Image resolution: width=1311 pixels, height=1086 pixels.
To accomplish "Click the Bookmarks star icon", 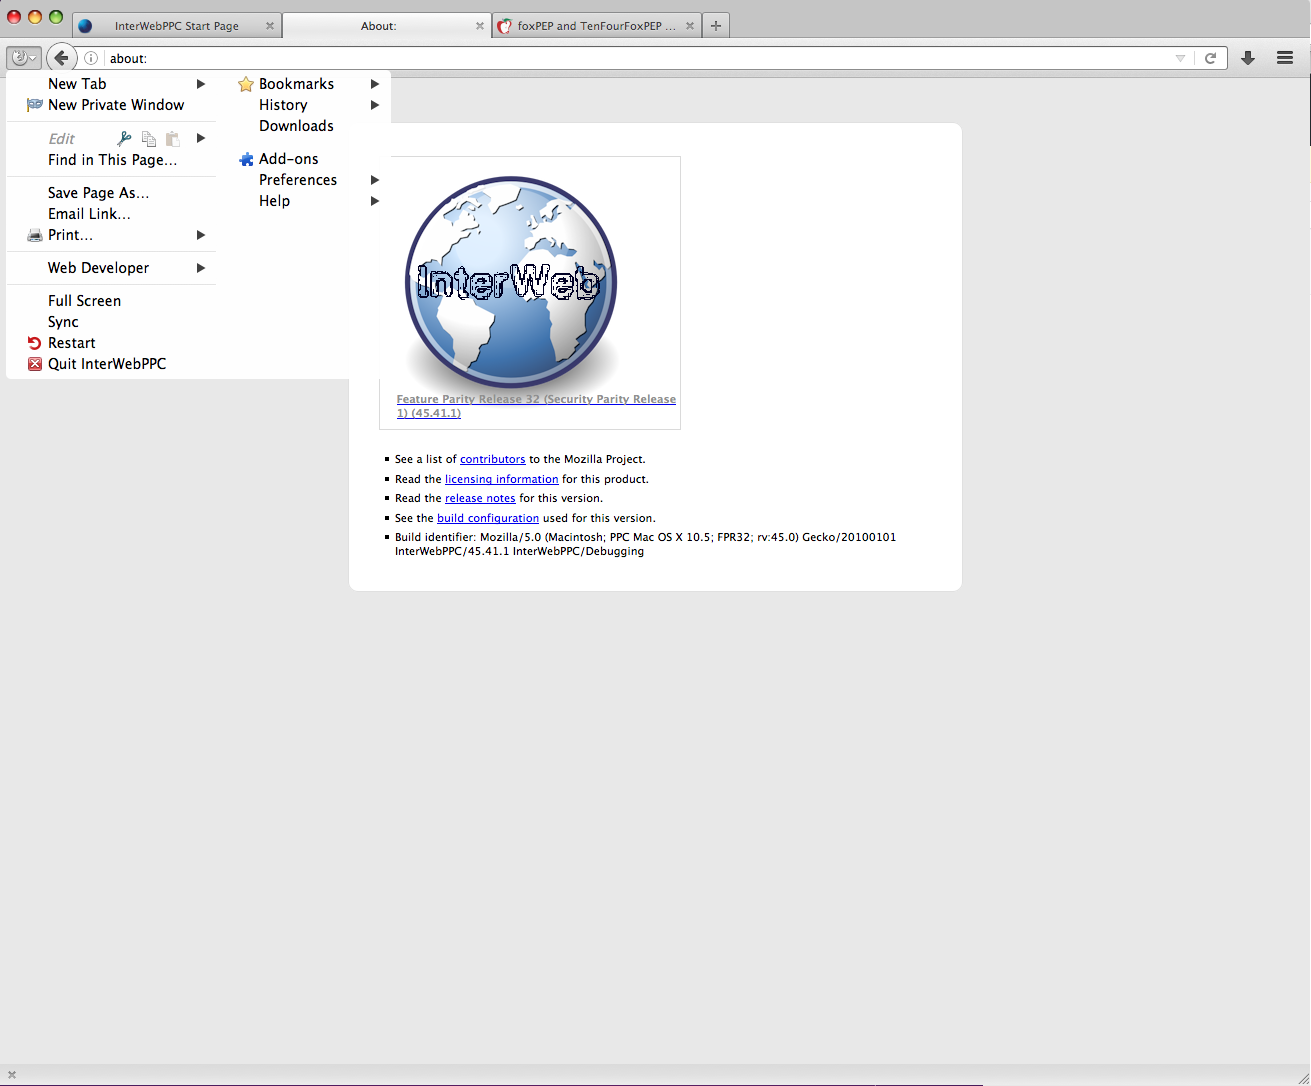I will [246, 84].
